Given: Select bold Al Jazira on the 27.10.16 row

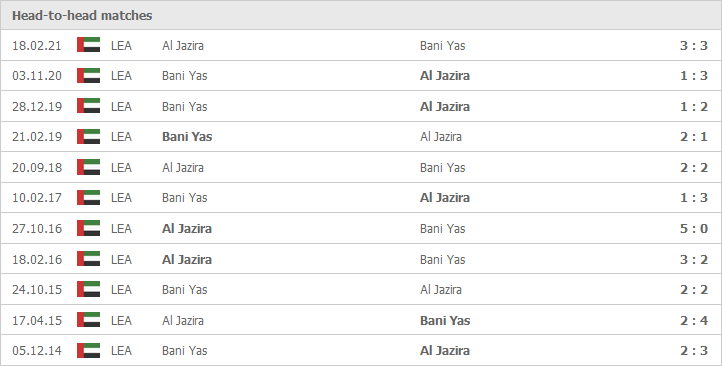Looking at the screenshot, I should click(187, 228).
